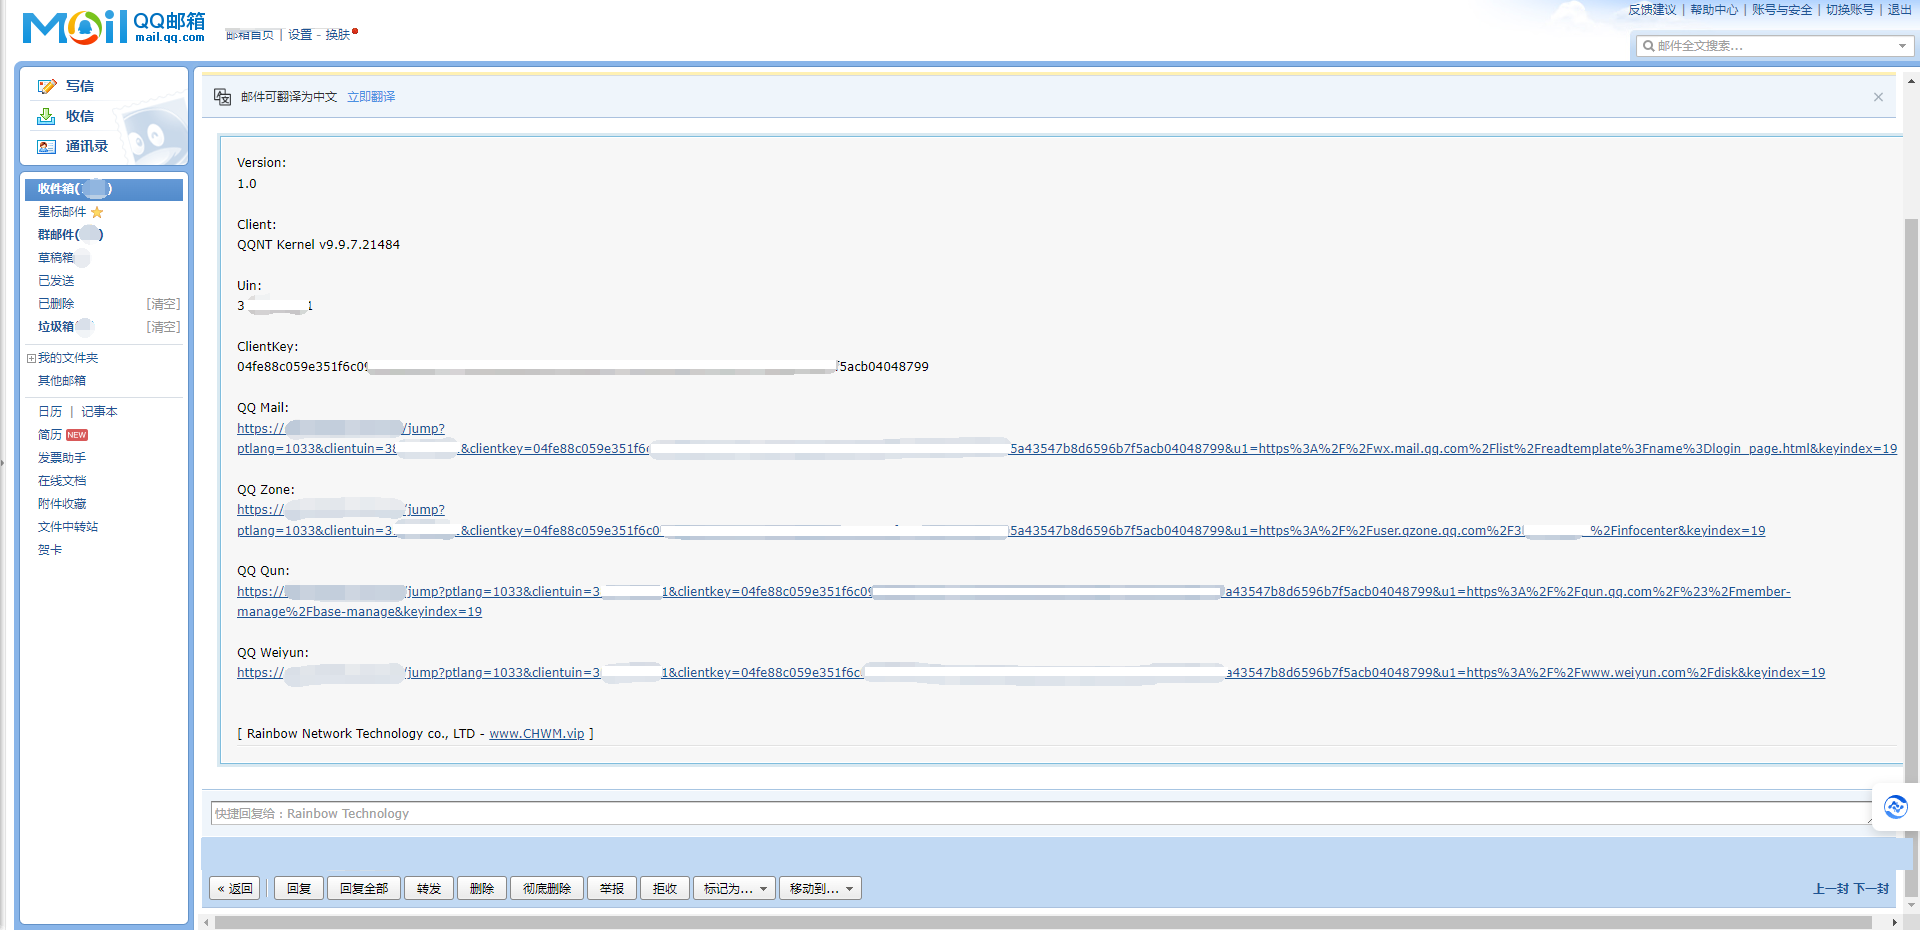Click the 回复 reply button

pos(299,889)
